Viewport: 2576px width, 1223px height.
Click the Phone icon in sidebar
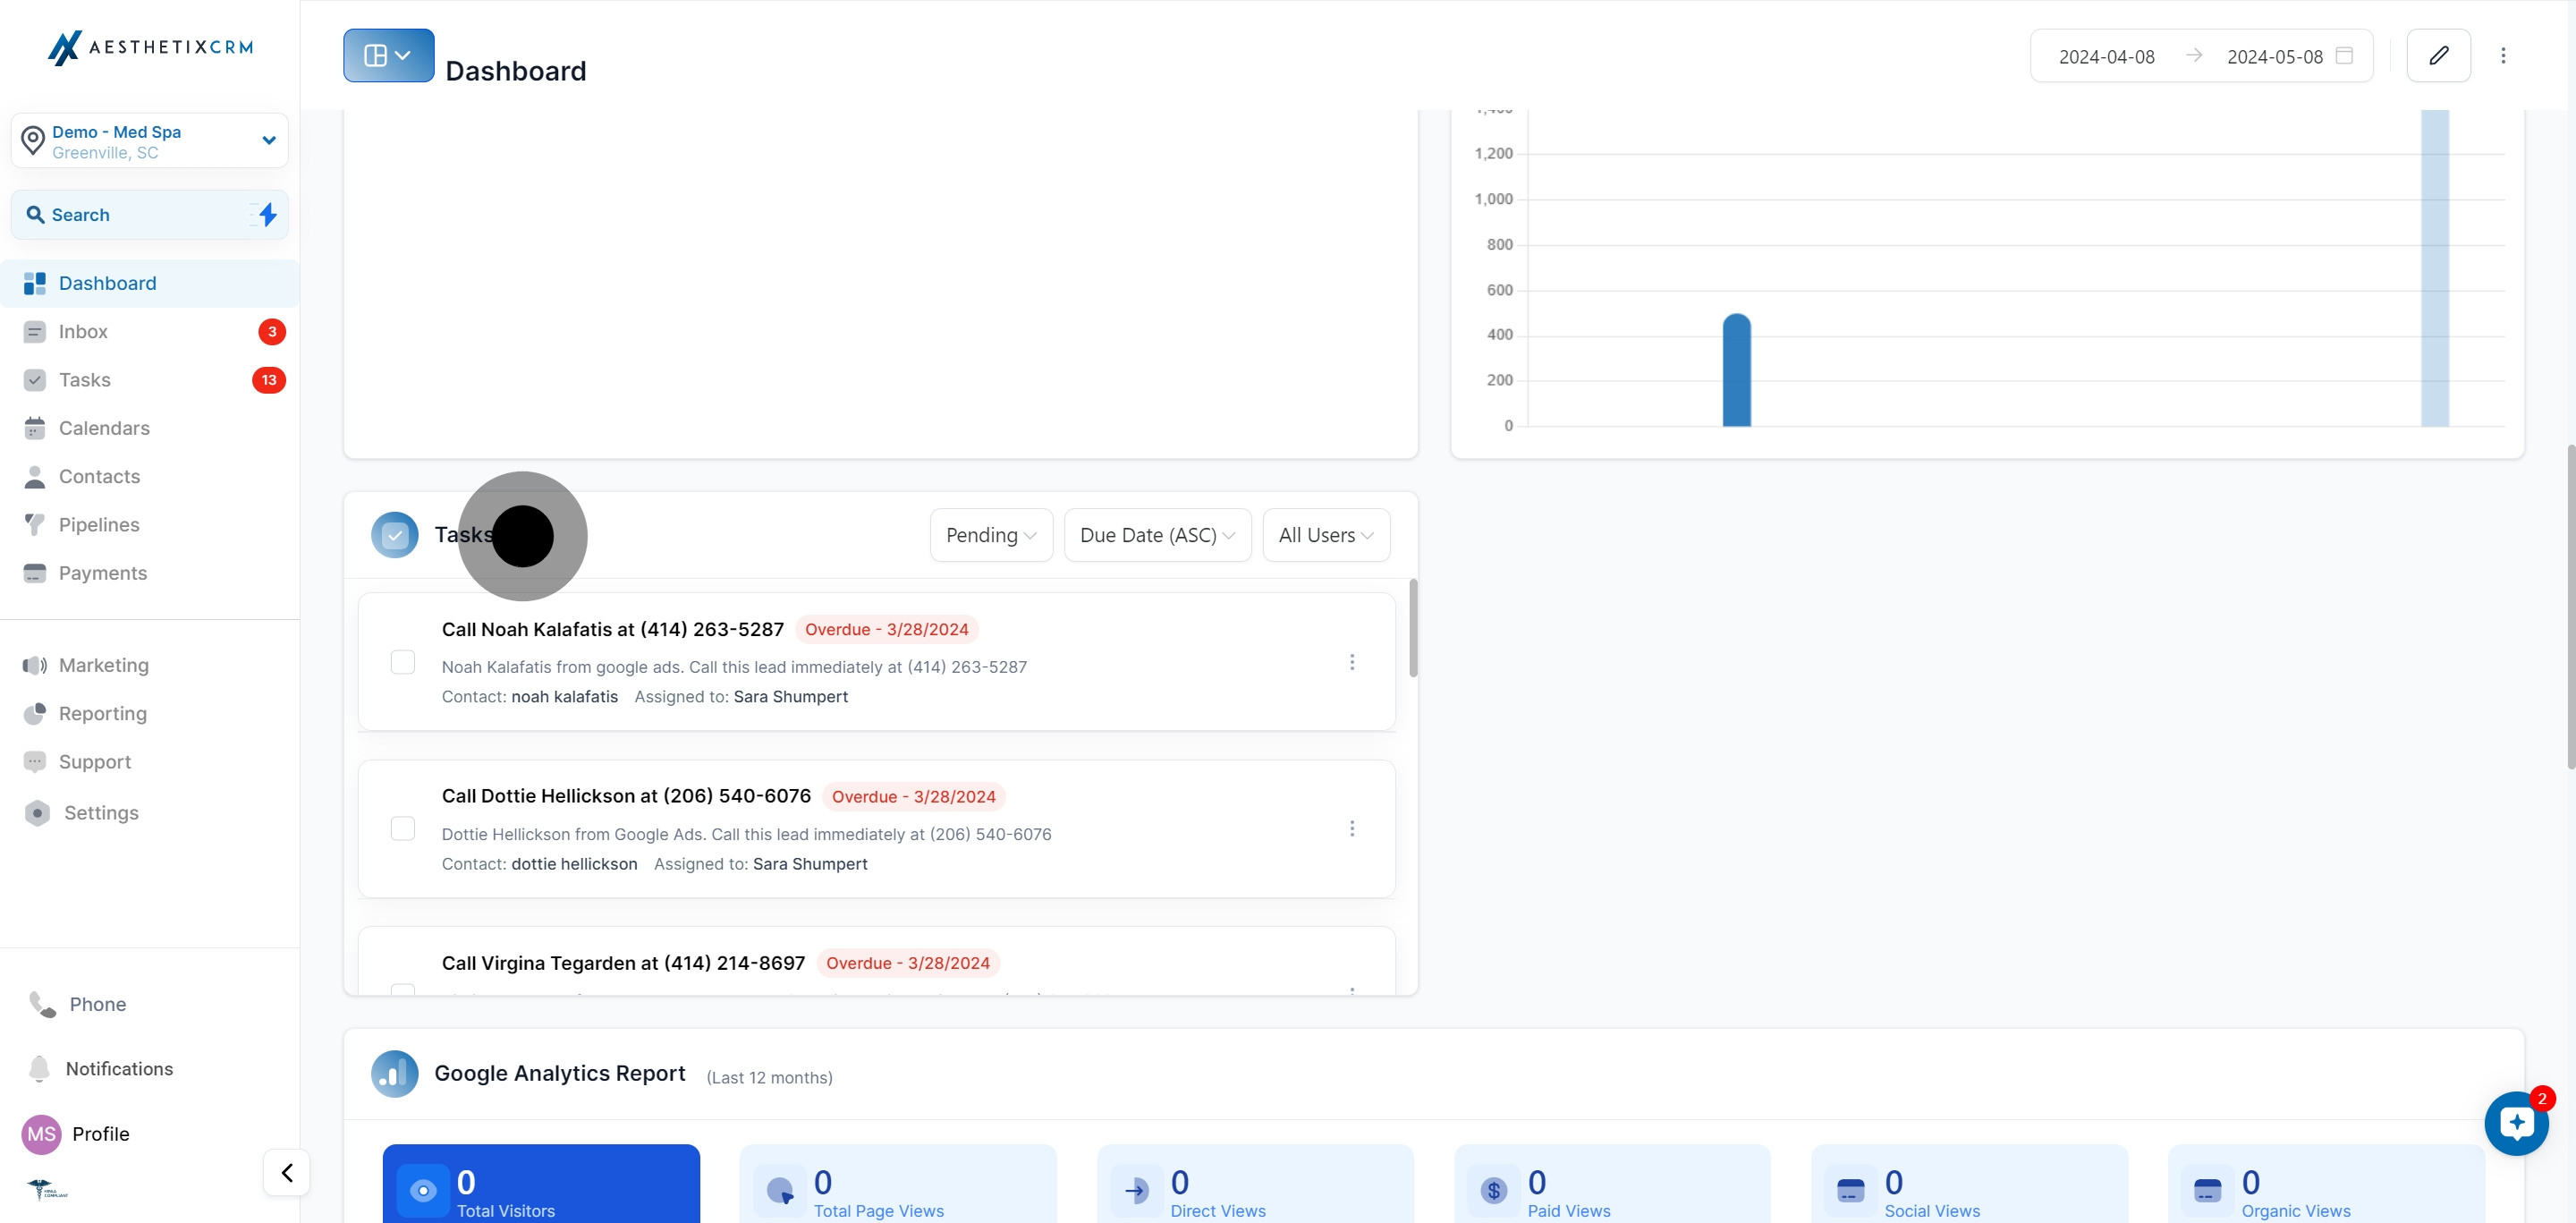[42, 1004]
